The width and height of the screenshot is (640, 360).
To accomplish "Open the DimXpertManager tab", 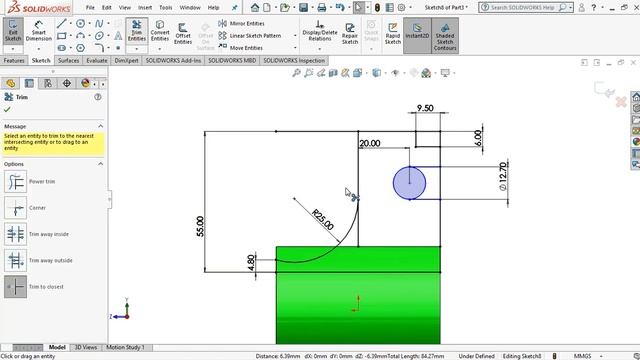I will (x=67, y=83).
